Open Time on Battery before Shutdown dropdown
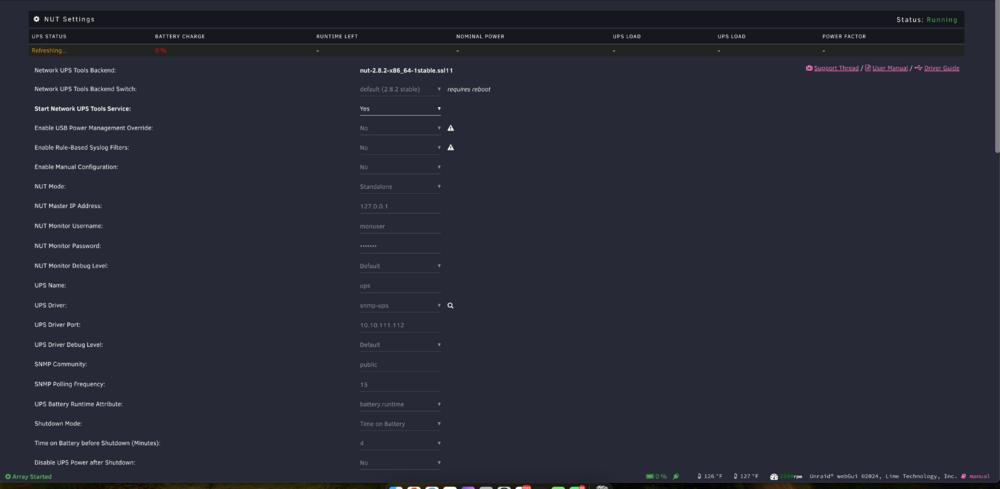This screenshot has width=1000, height=489. 400,443
